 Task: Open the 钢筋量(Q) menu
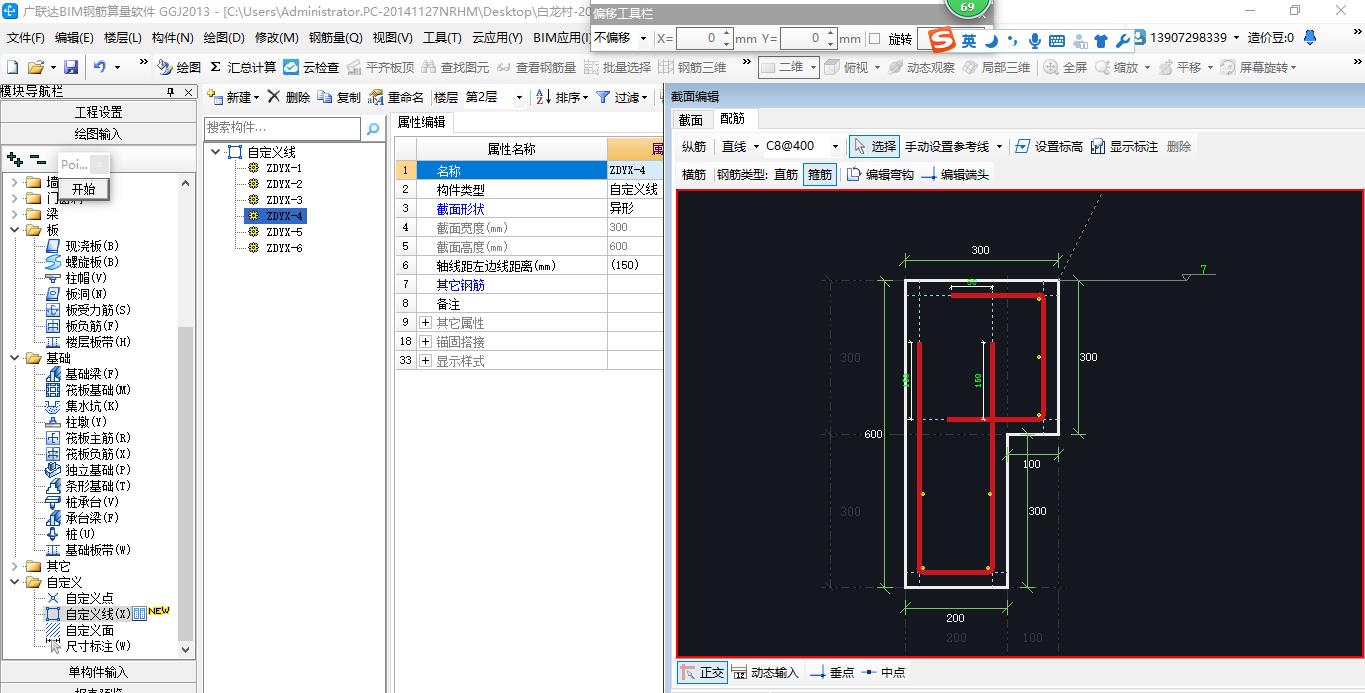coord(335,38)
